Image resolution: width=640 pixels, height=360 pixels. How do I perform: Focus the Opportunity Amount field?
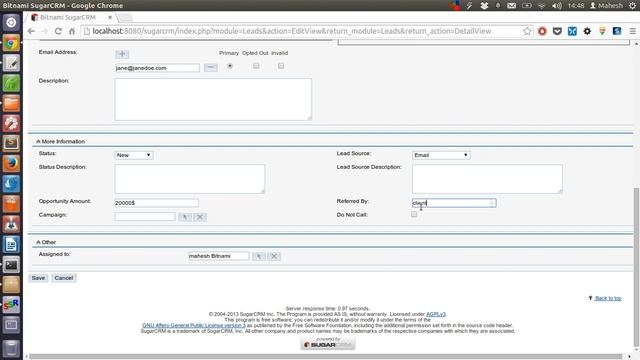click(157, 203)
